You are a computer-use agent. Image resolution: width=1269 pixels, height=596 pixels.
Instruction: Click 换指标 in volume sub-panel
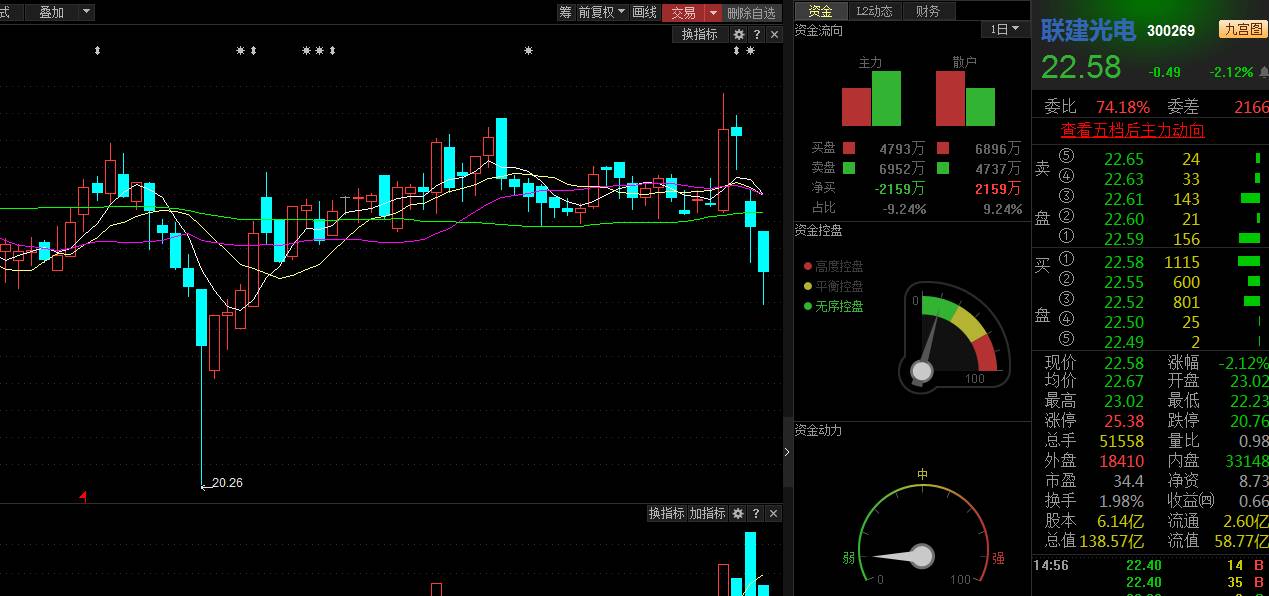coord(666,513)
